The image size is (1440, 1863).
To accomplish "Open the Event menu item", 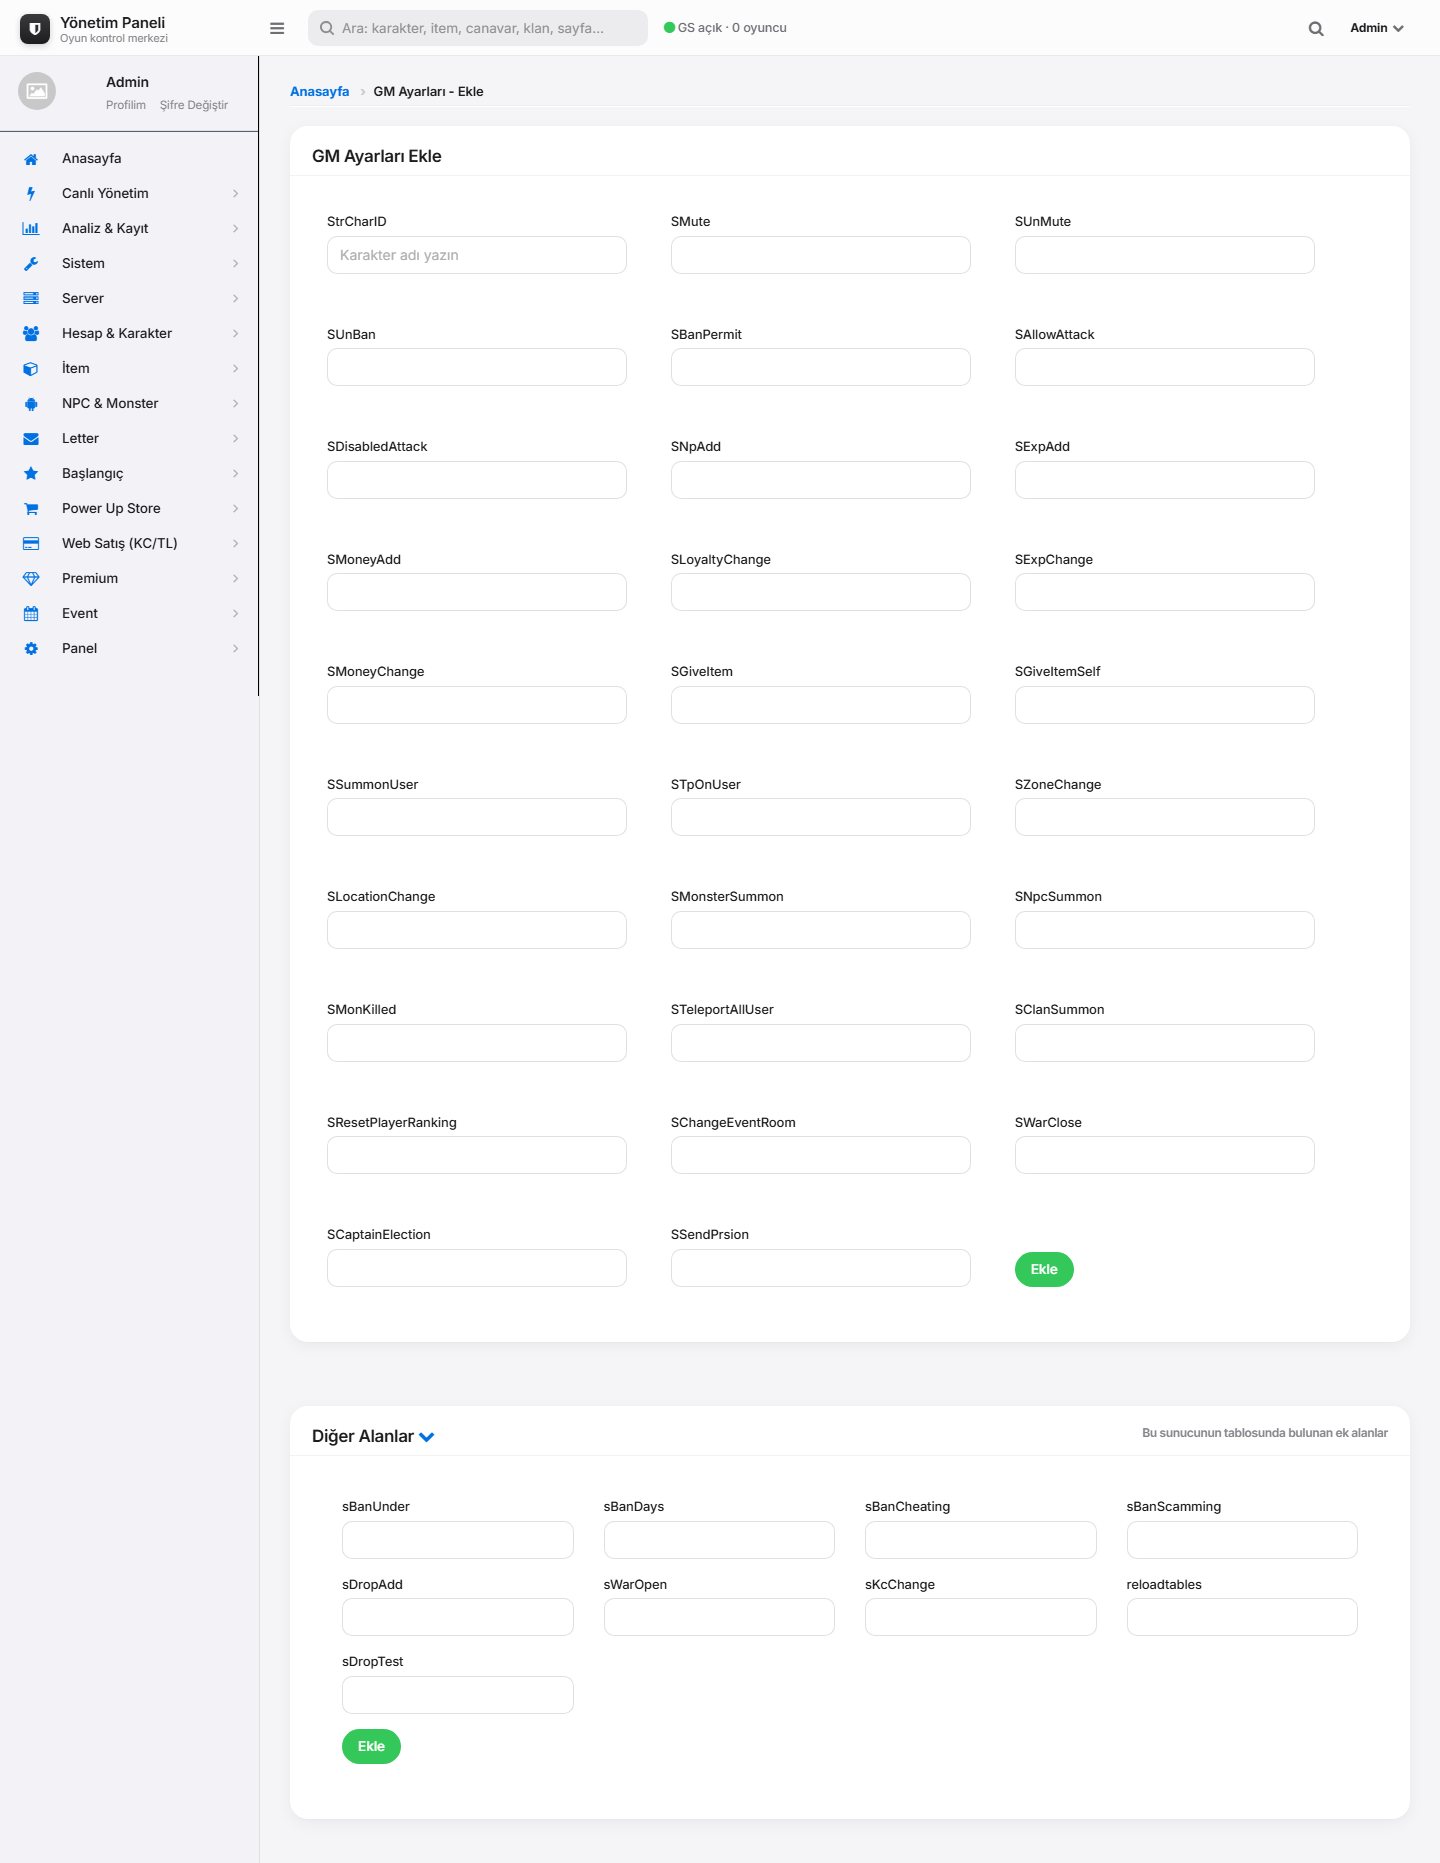I will (130, 614).
